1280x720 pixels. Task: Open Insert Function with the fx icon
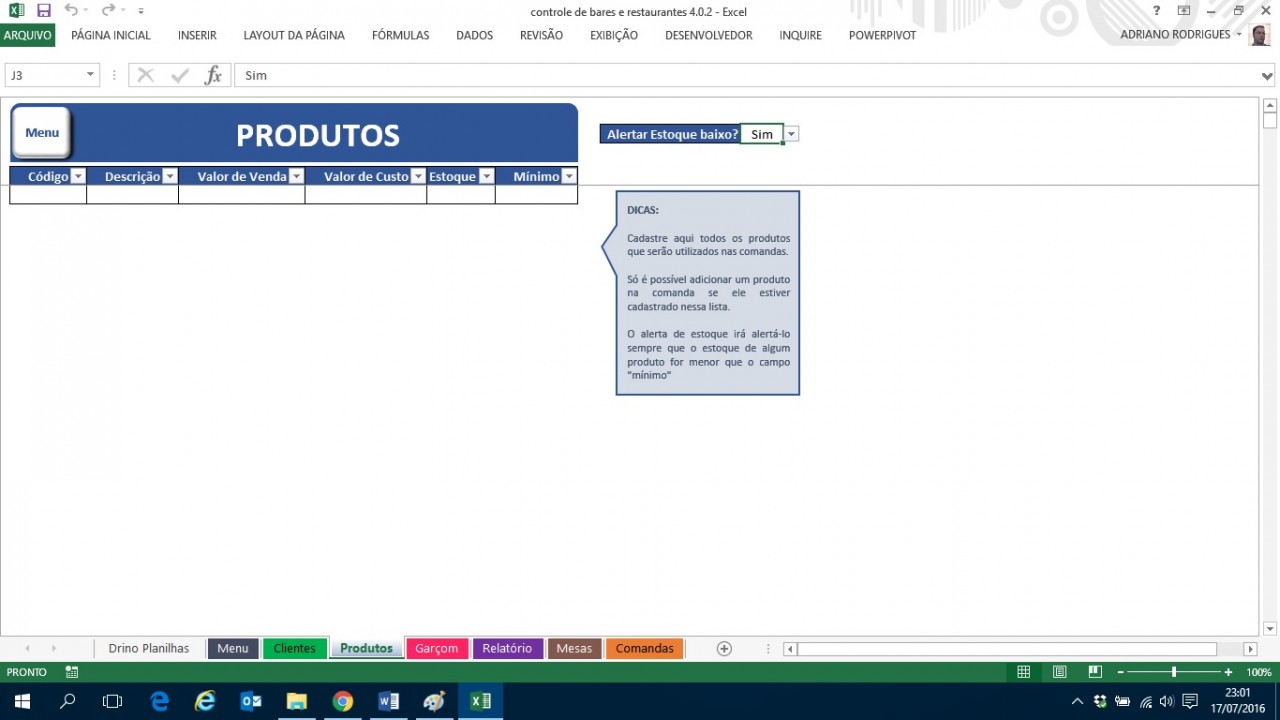coord(213,75)
